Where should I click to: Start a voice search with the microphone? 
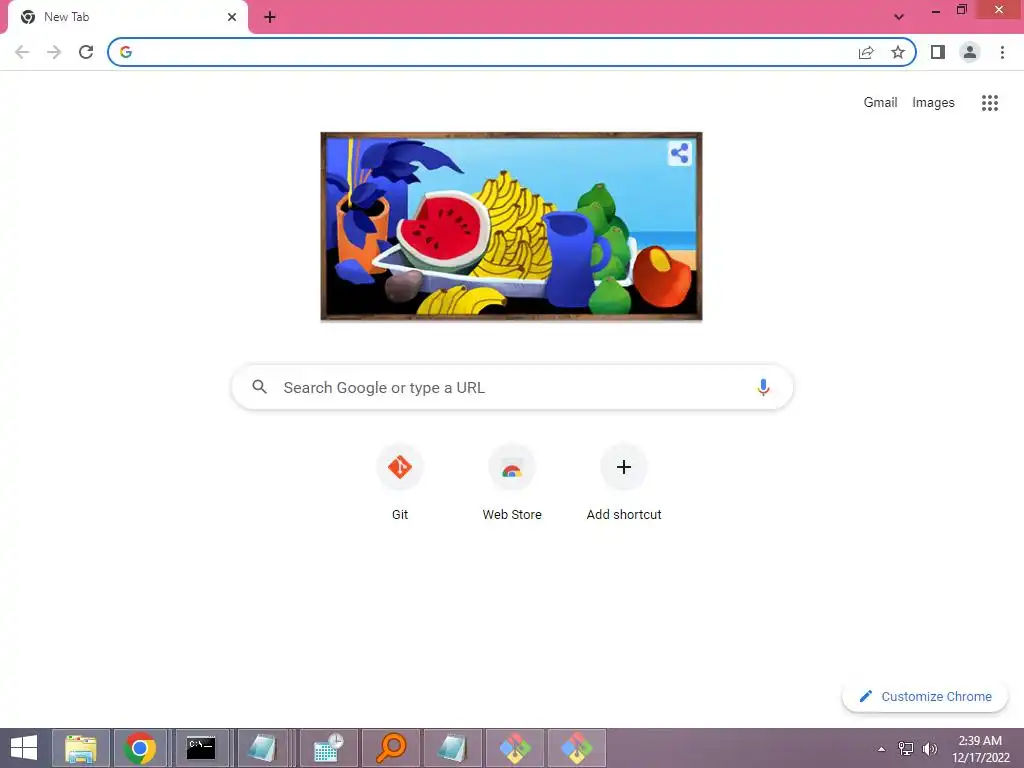point(763,387)
